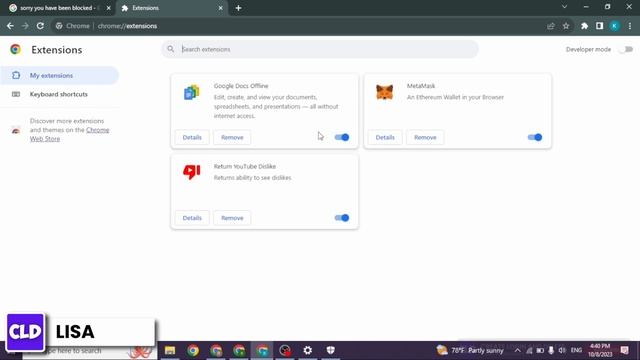Screen dimensions: 640x360
Task: Click the ENG language indicator
Action: 576,350
